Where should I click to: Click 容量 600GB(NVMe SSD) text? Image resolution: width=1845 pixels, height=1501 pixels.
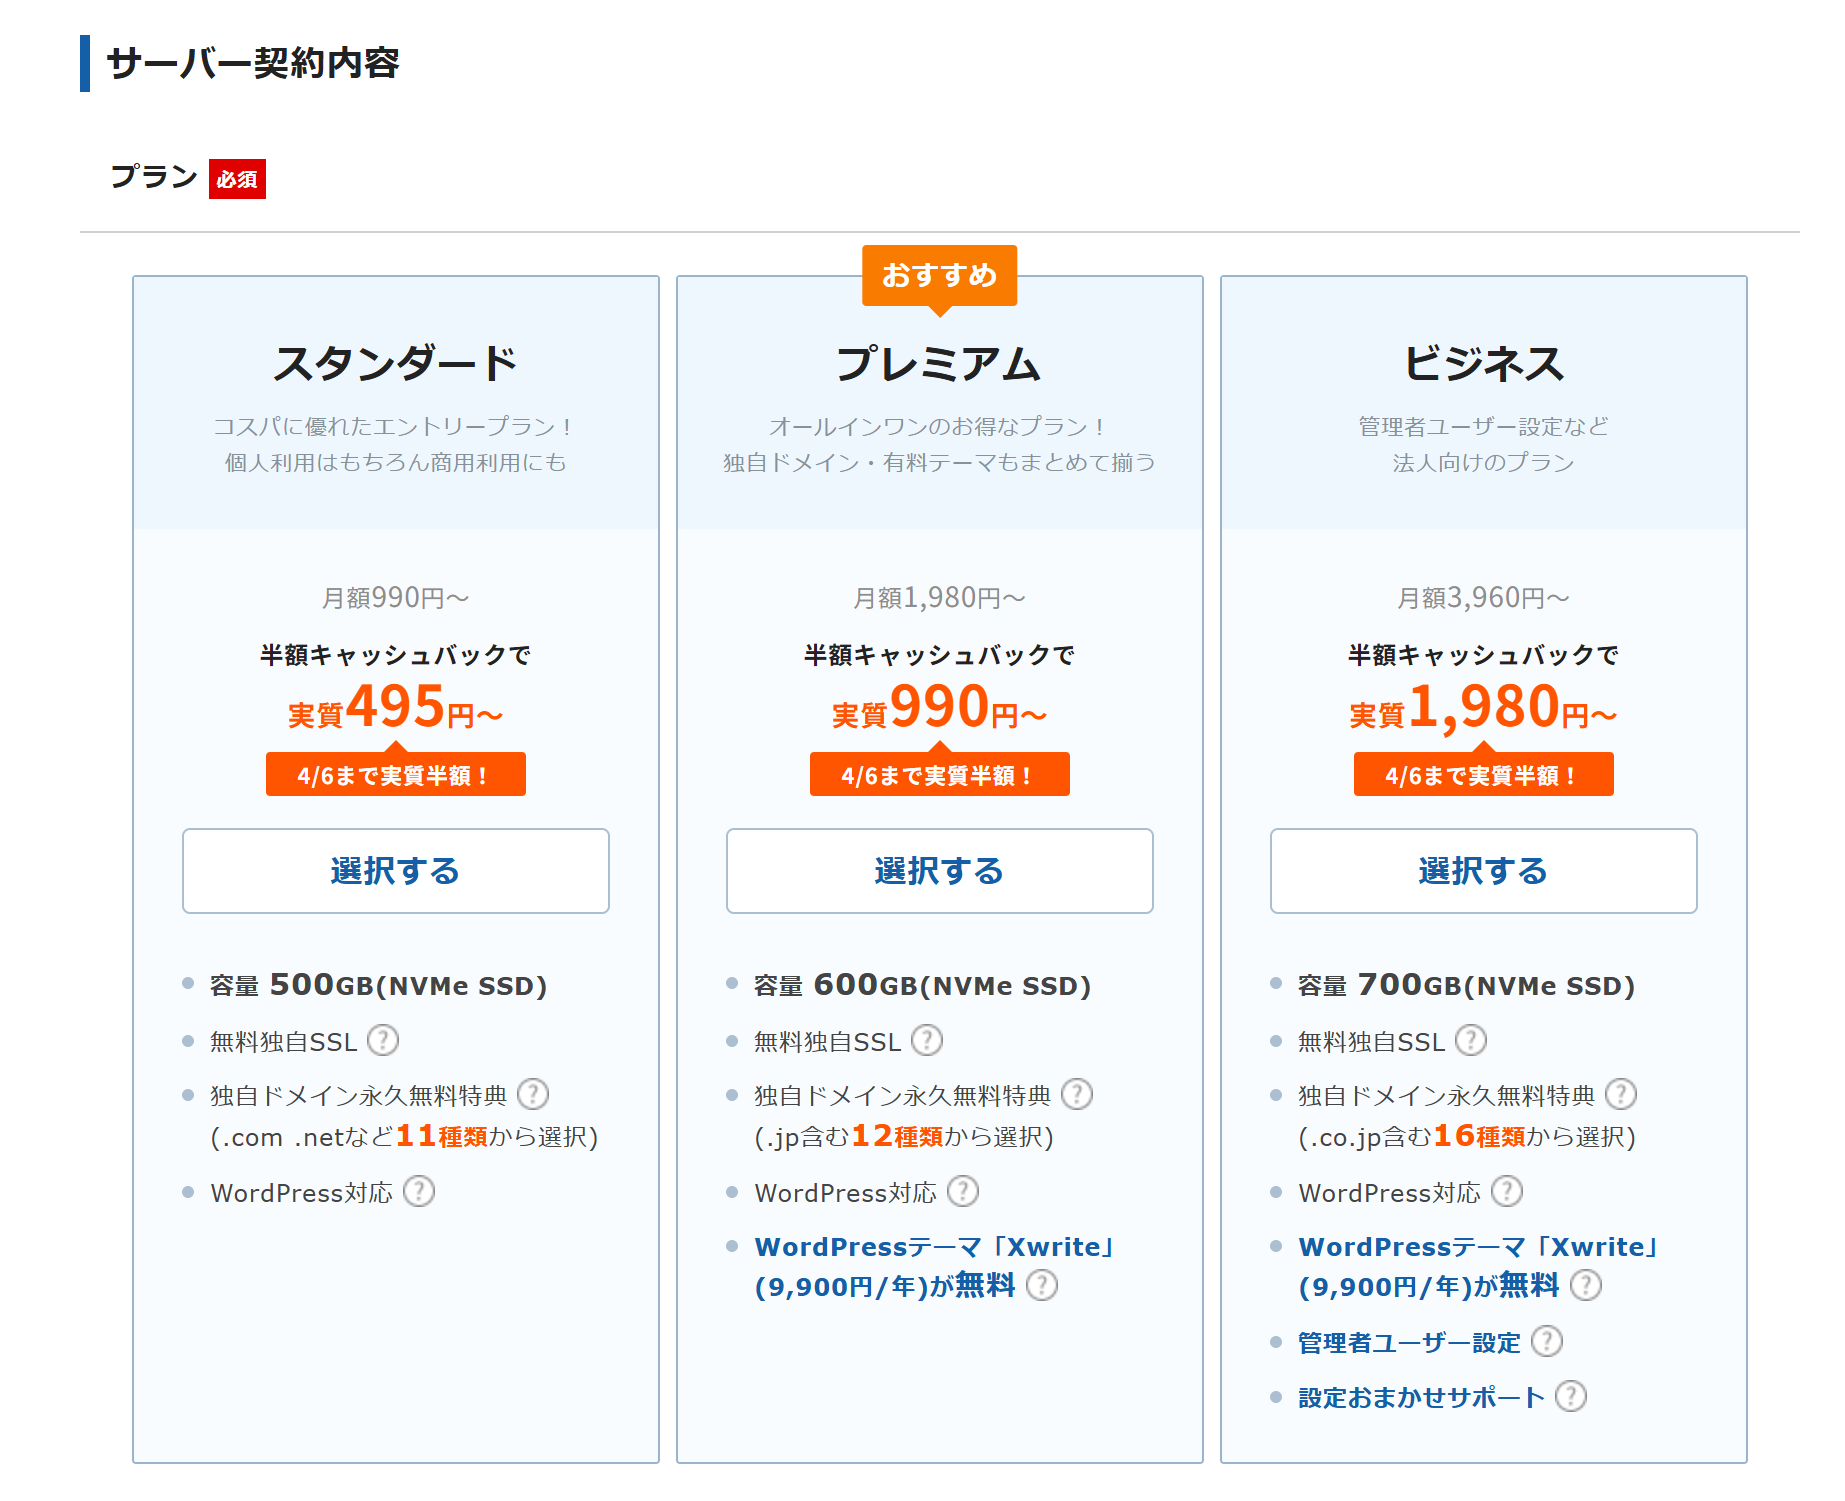pos(923,986)
